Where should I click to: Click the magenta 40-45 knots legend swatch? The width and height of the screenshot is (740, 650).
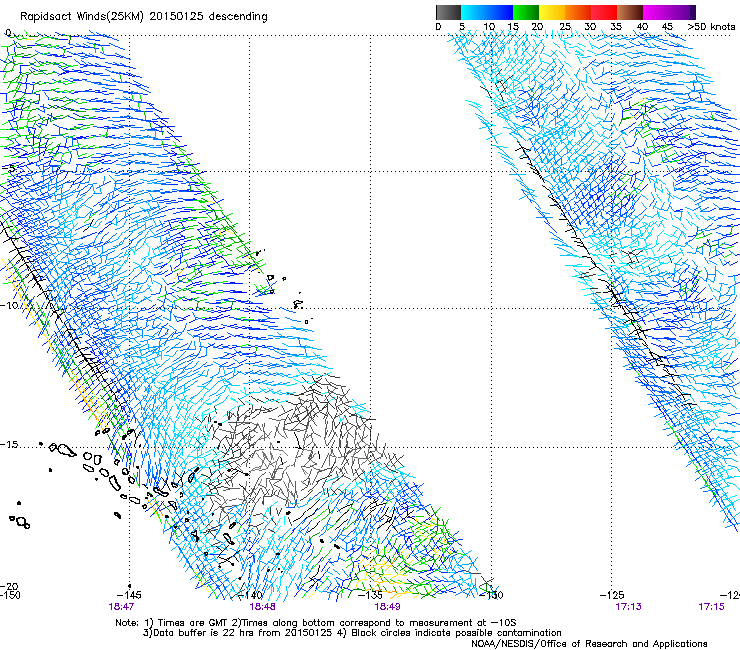[656, 12]
